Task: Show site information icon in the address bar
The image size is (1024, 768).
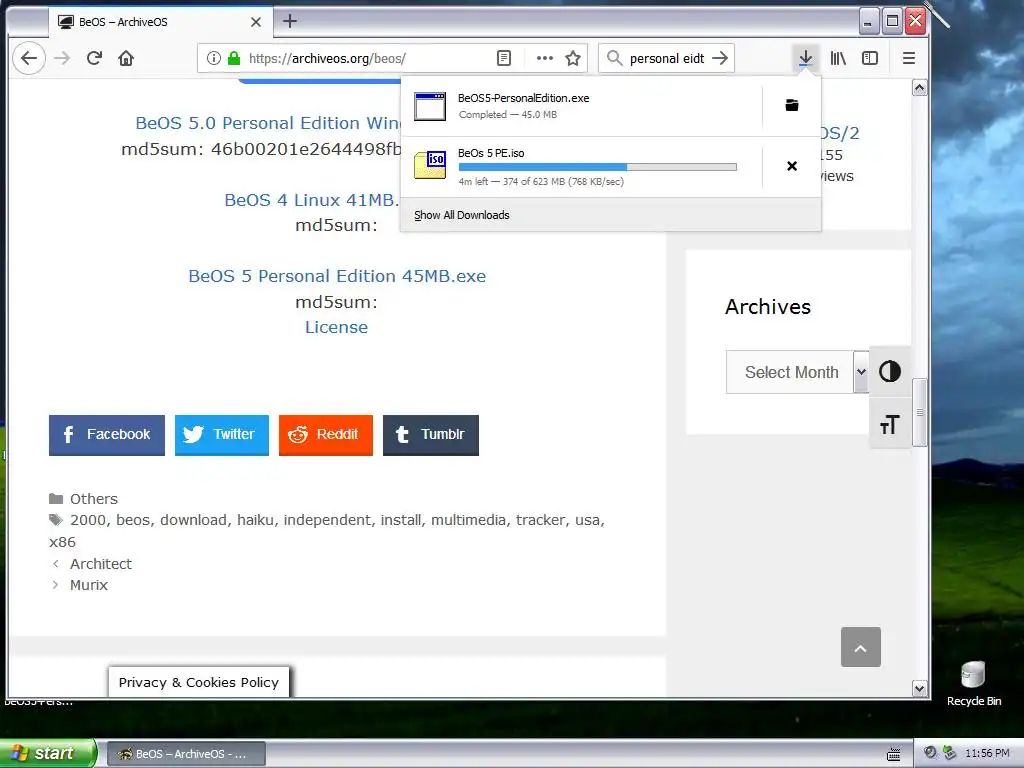Action: [x=214, y=58]
